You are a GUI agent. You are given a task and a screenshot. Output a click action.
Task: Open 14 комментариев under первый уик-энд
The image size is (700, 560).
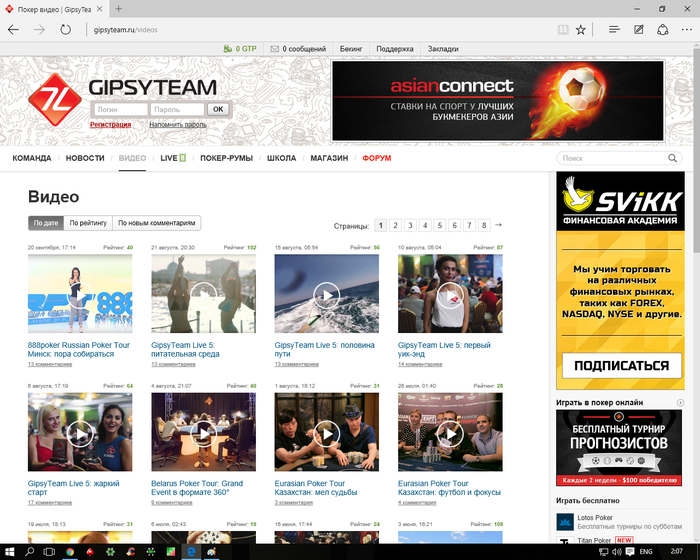point(420,364)
